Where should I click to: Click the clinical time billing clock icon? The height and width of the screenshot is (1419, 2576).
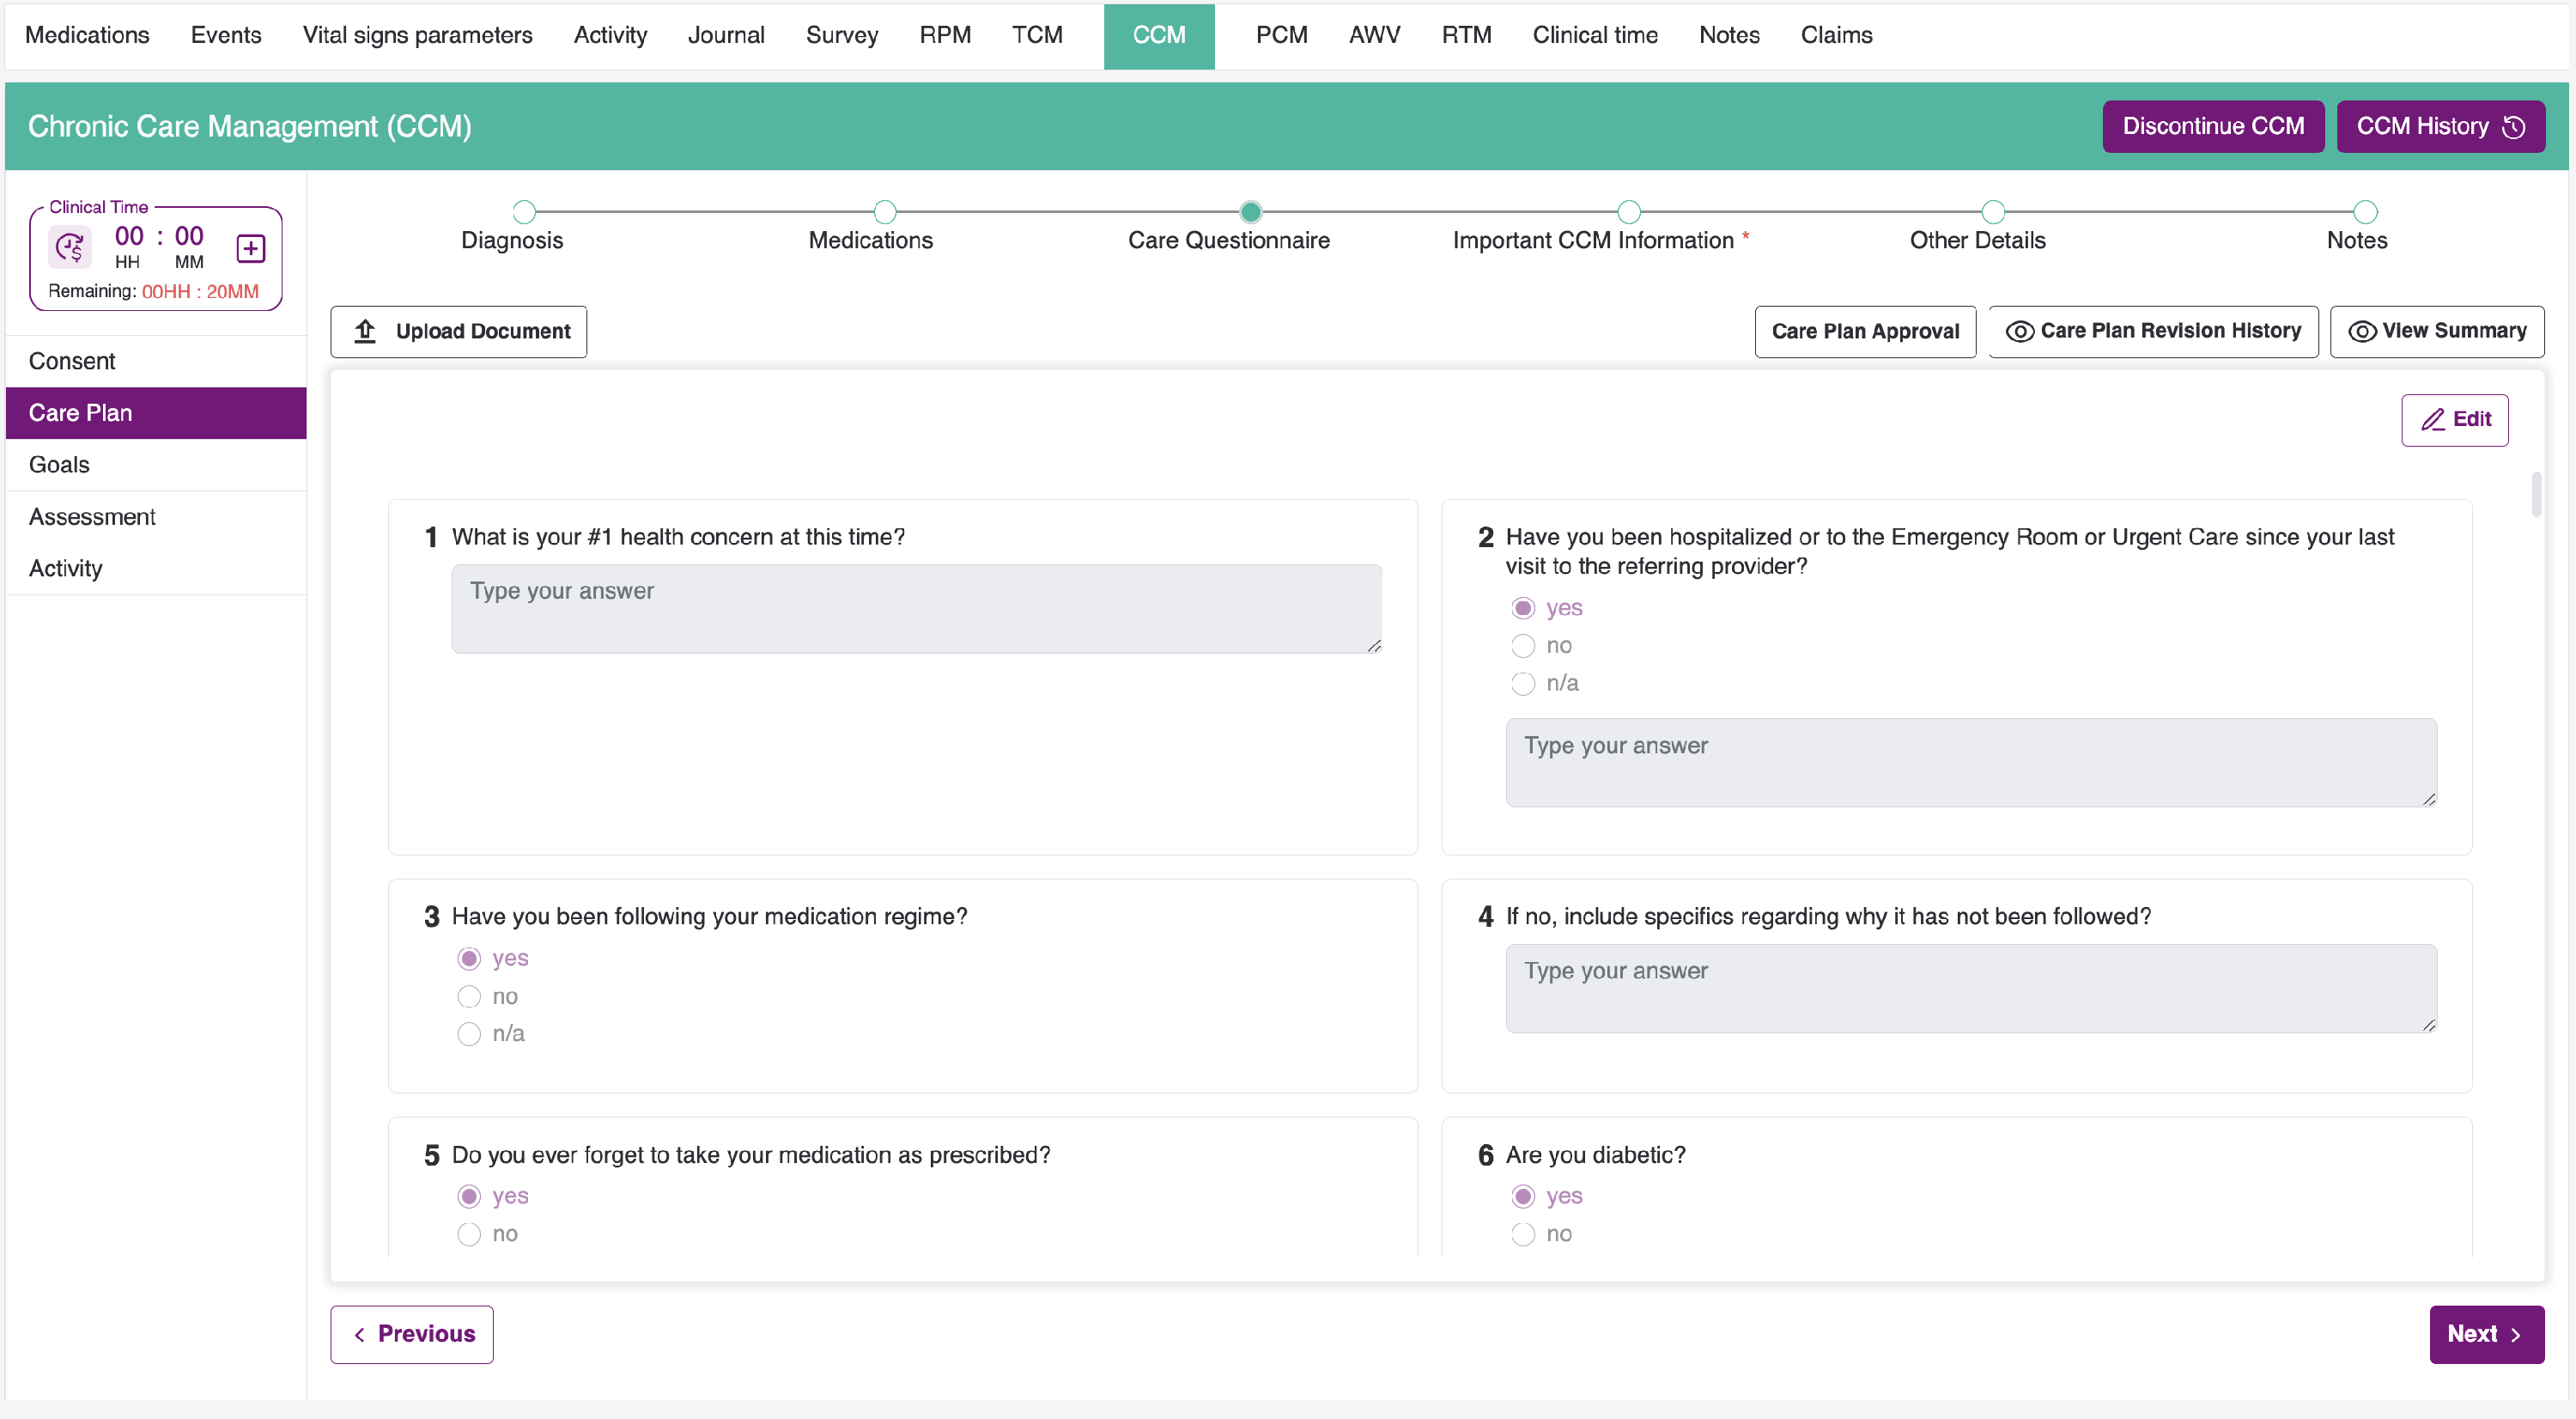click(71, 247)
